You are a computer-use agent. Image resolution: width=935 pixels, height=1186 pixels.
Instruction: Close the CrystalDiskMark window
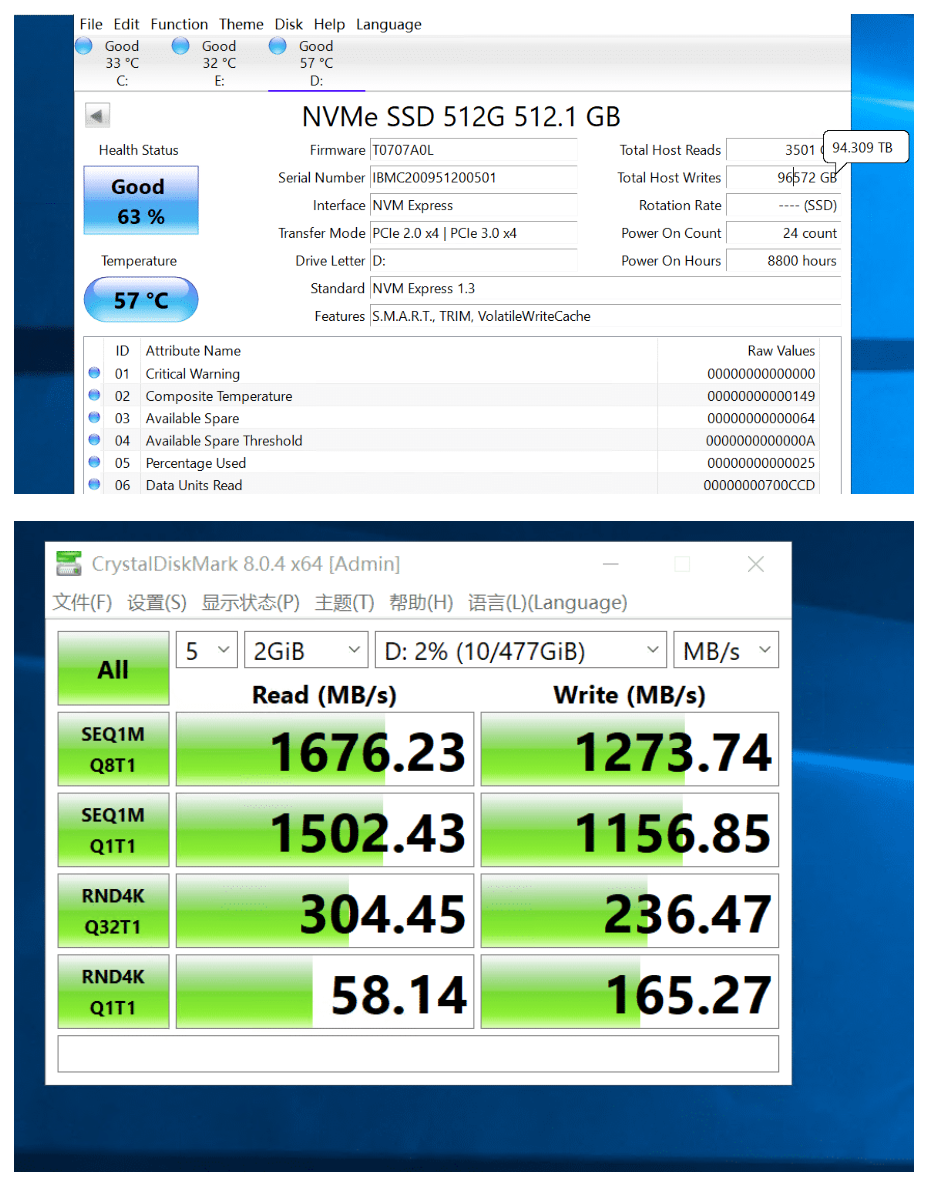[755, 564]
